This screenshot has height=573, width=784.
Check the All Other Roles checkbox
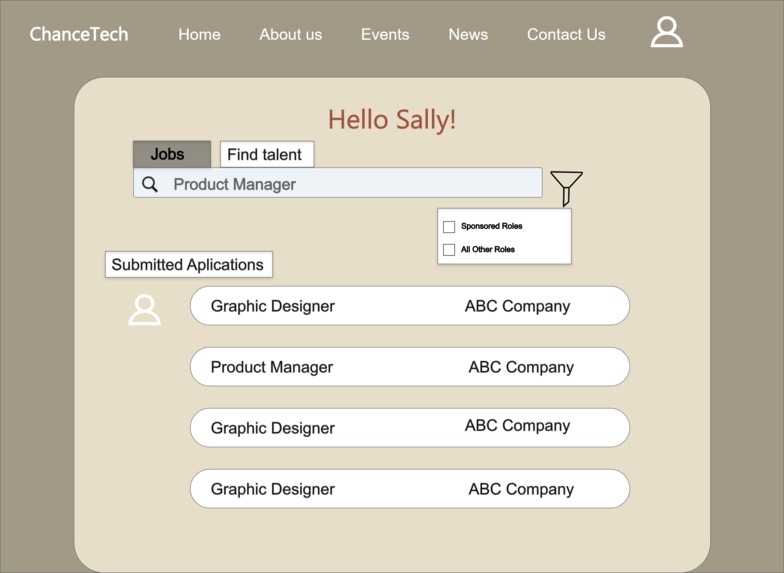(449, 250)
